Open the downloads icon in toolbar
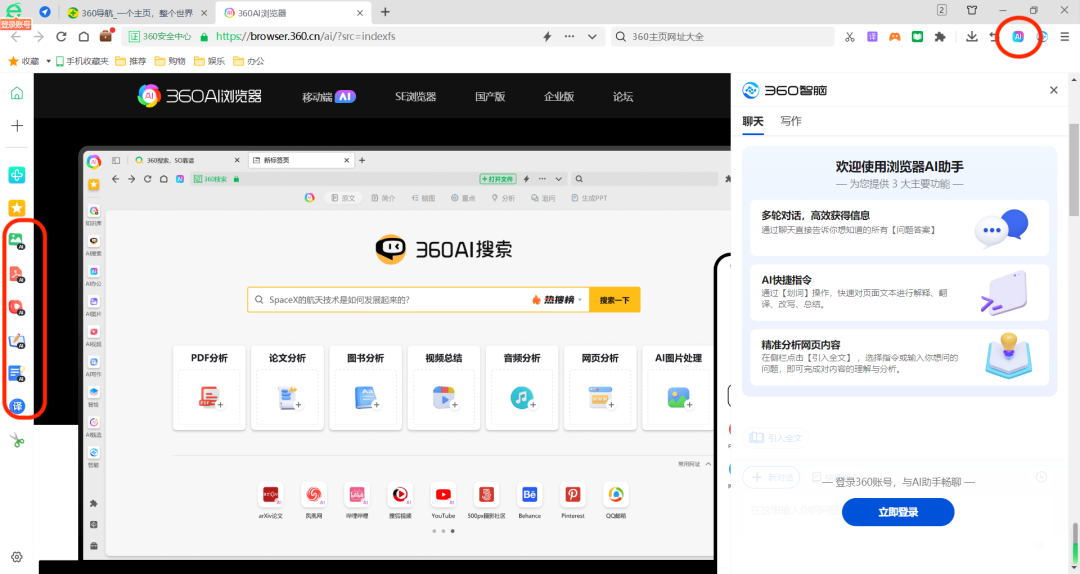The height and width of the screenshot is (574, 1080). tap(972, 37)
